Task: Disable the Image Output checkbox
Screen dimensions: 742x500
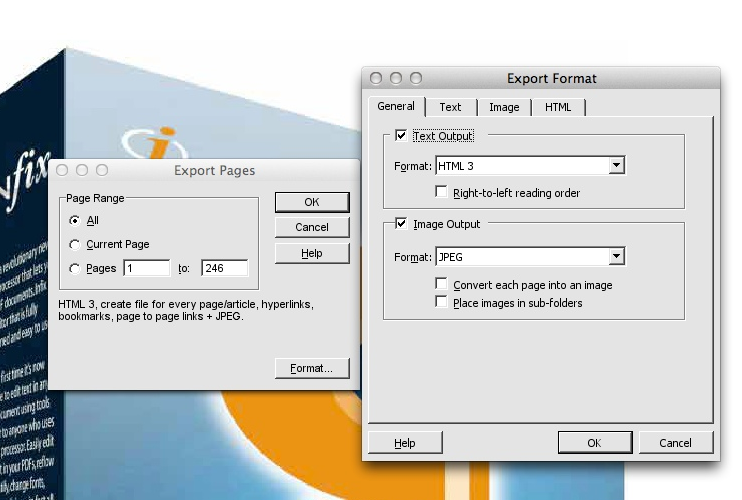Action: 401,224
